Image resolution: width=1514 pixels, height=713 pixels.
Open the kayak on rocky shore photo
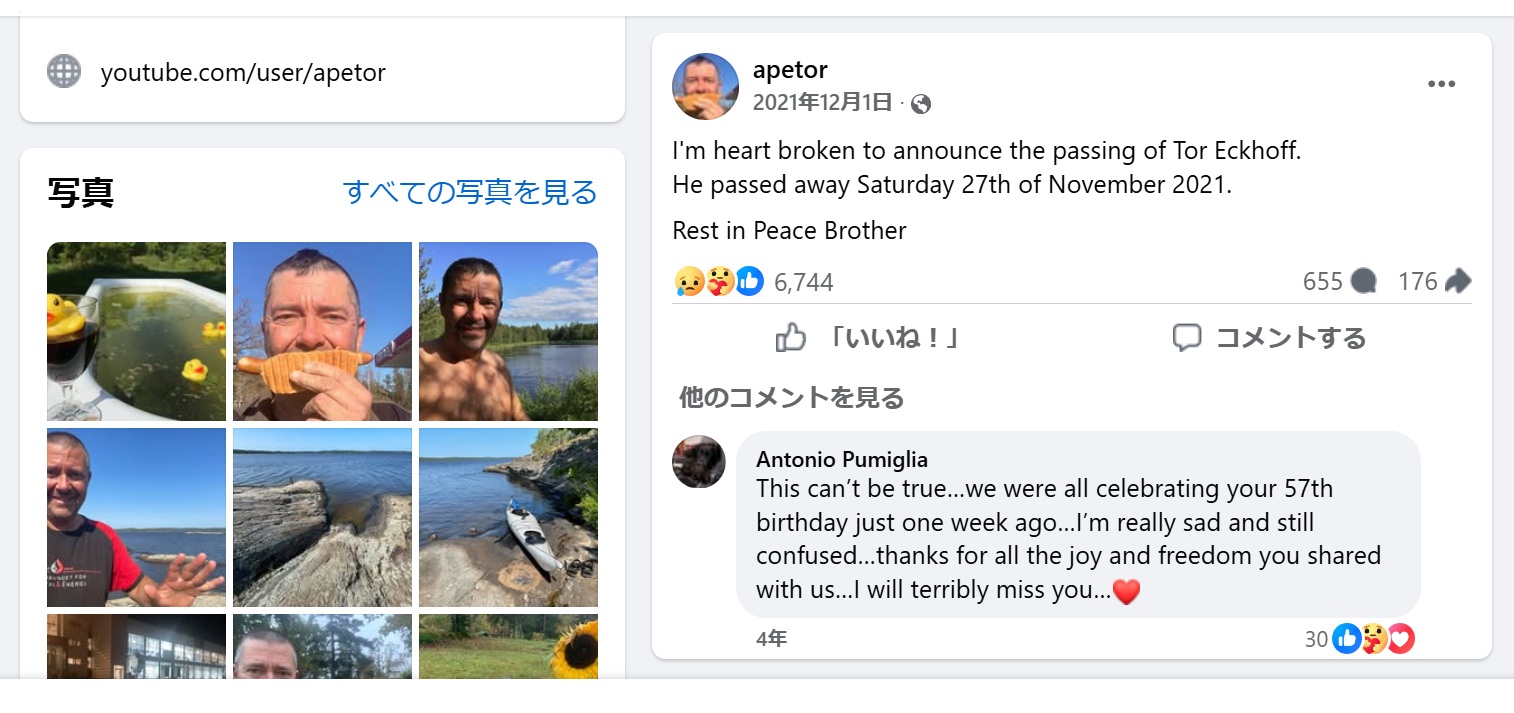(508, 517)
